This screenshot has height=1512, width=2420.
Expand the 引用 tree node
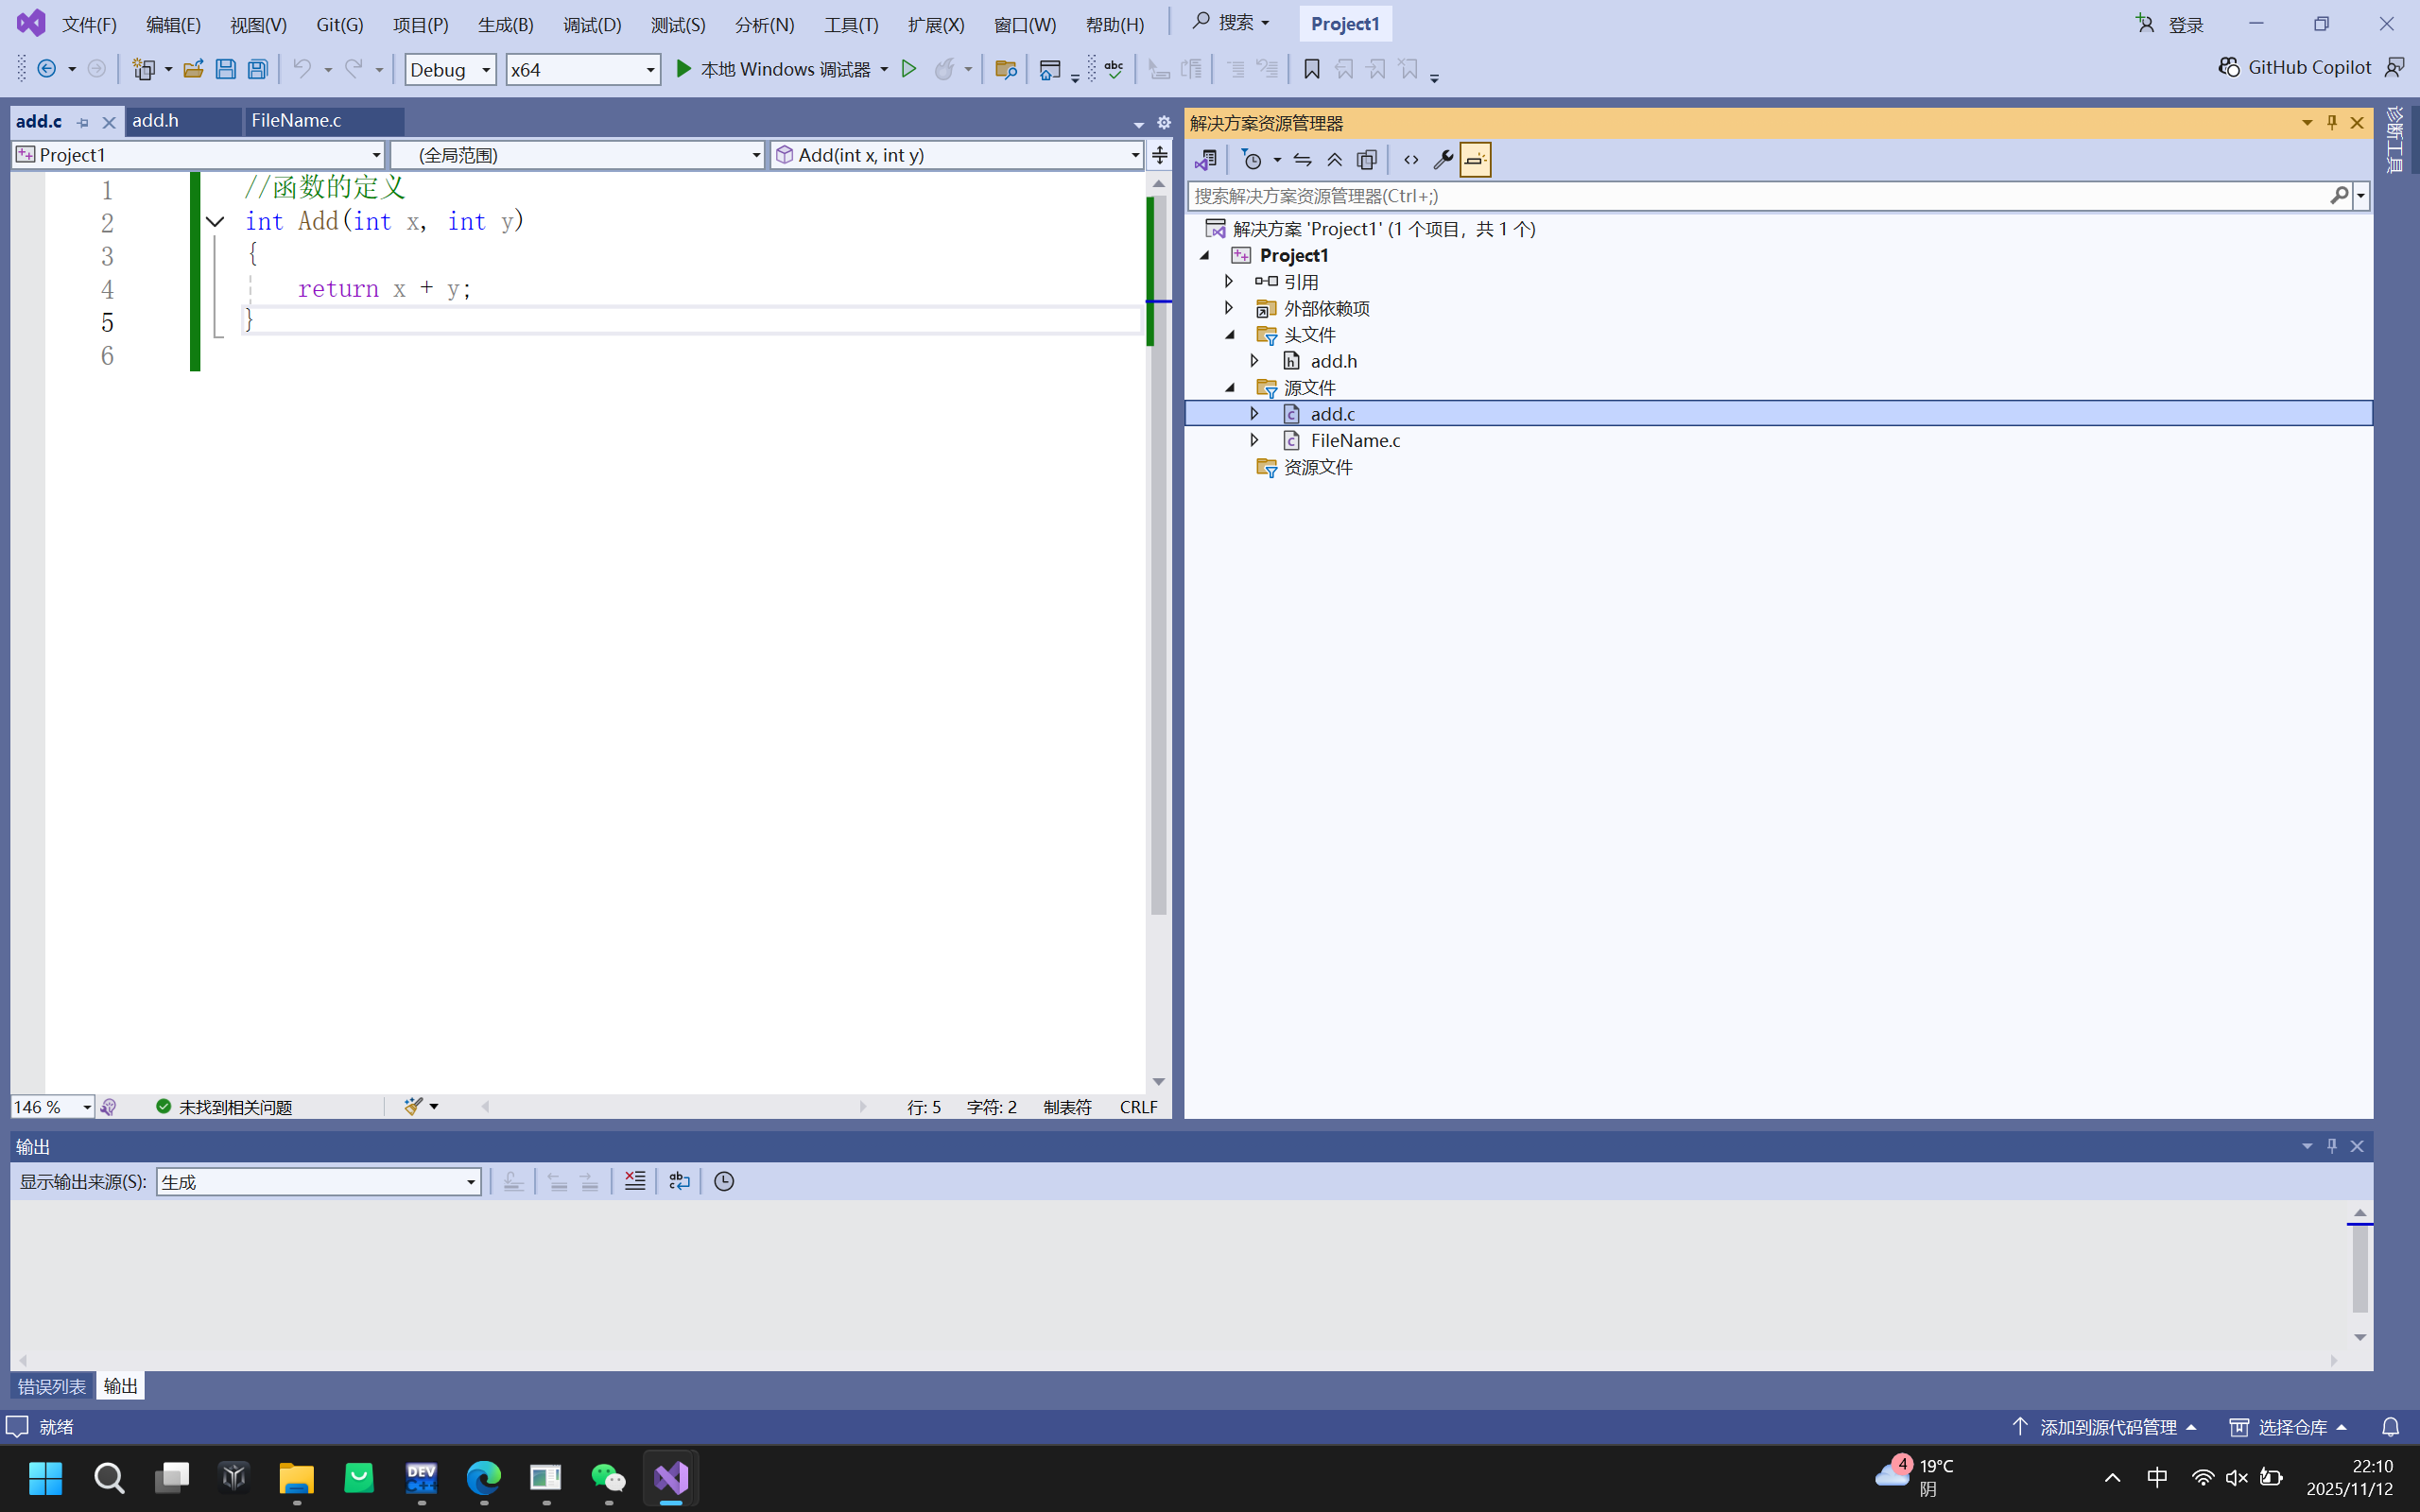1230,282
